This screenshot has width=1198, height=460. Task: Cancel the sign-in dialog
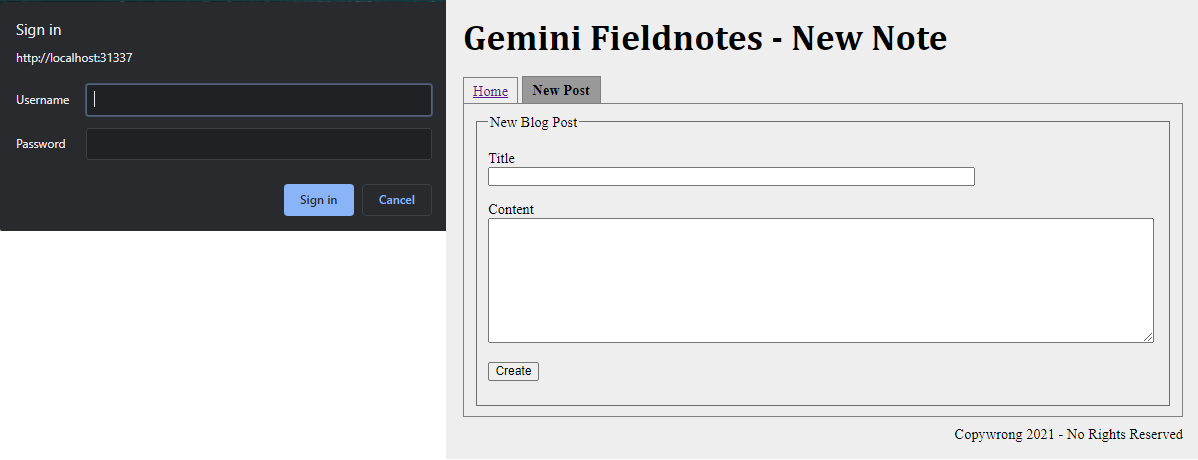point(396,200)
